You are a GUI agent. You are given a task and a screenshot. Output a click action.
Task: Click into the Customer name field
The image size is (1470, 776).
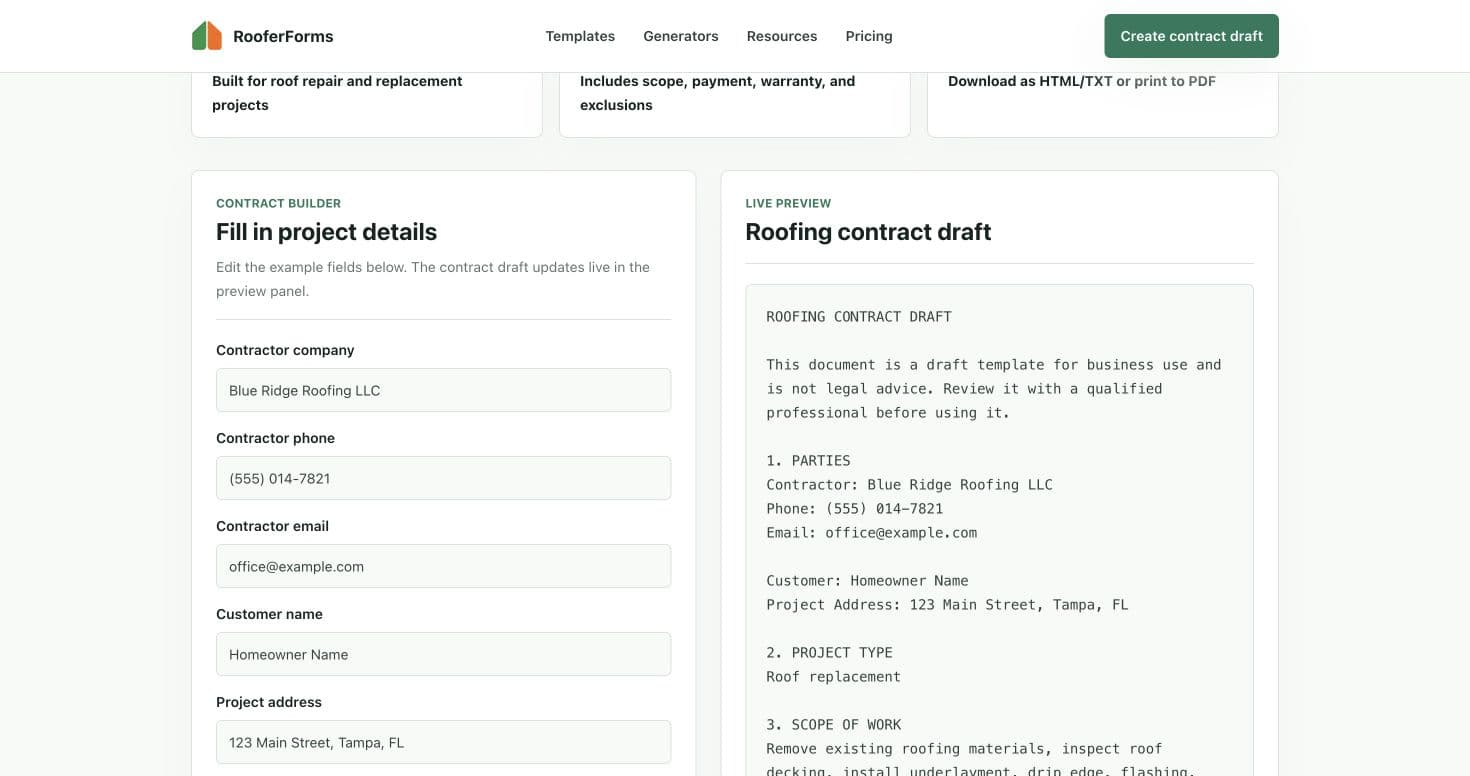(x=443, y=654)
